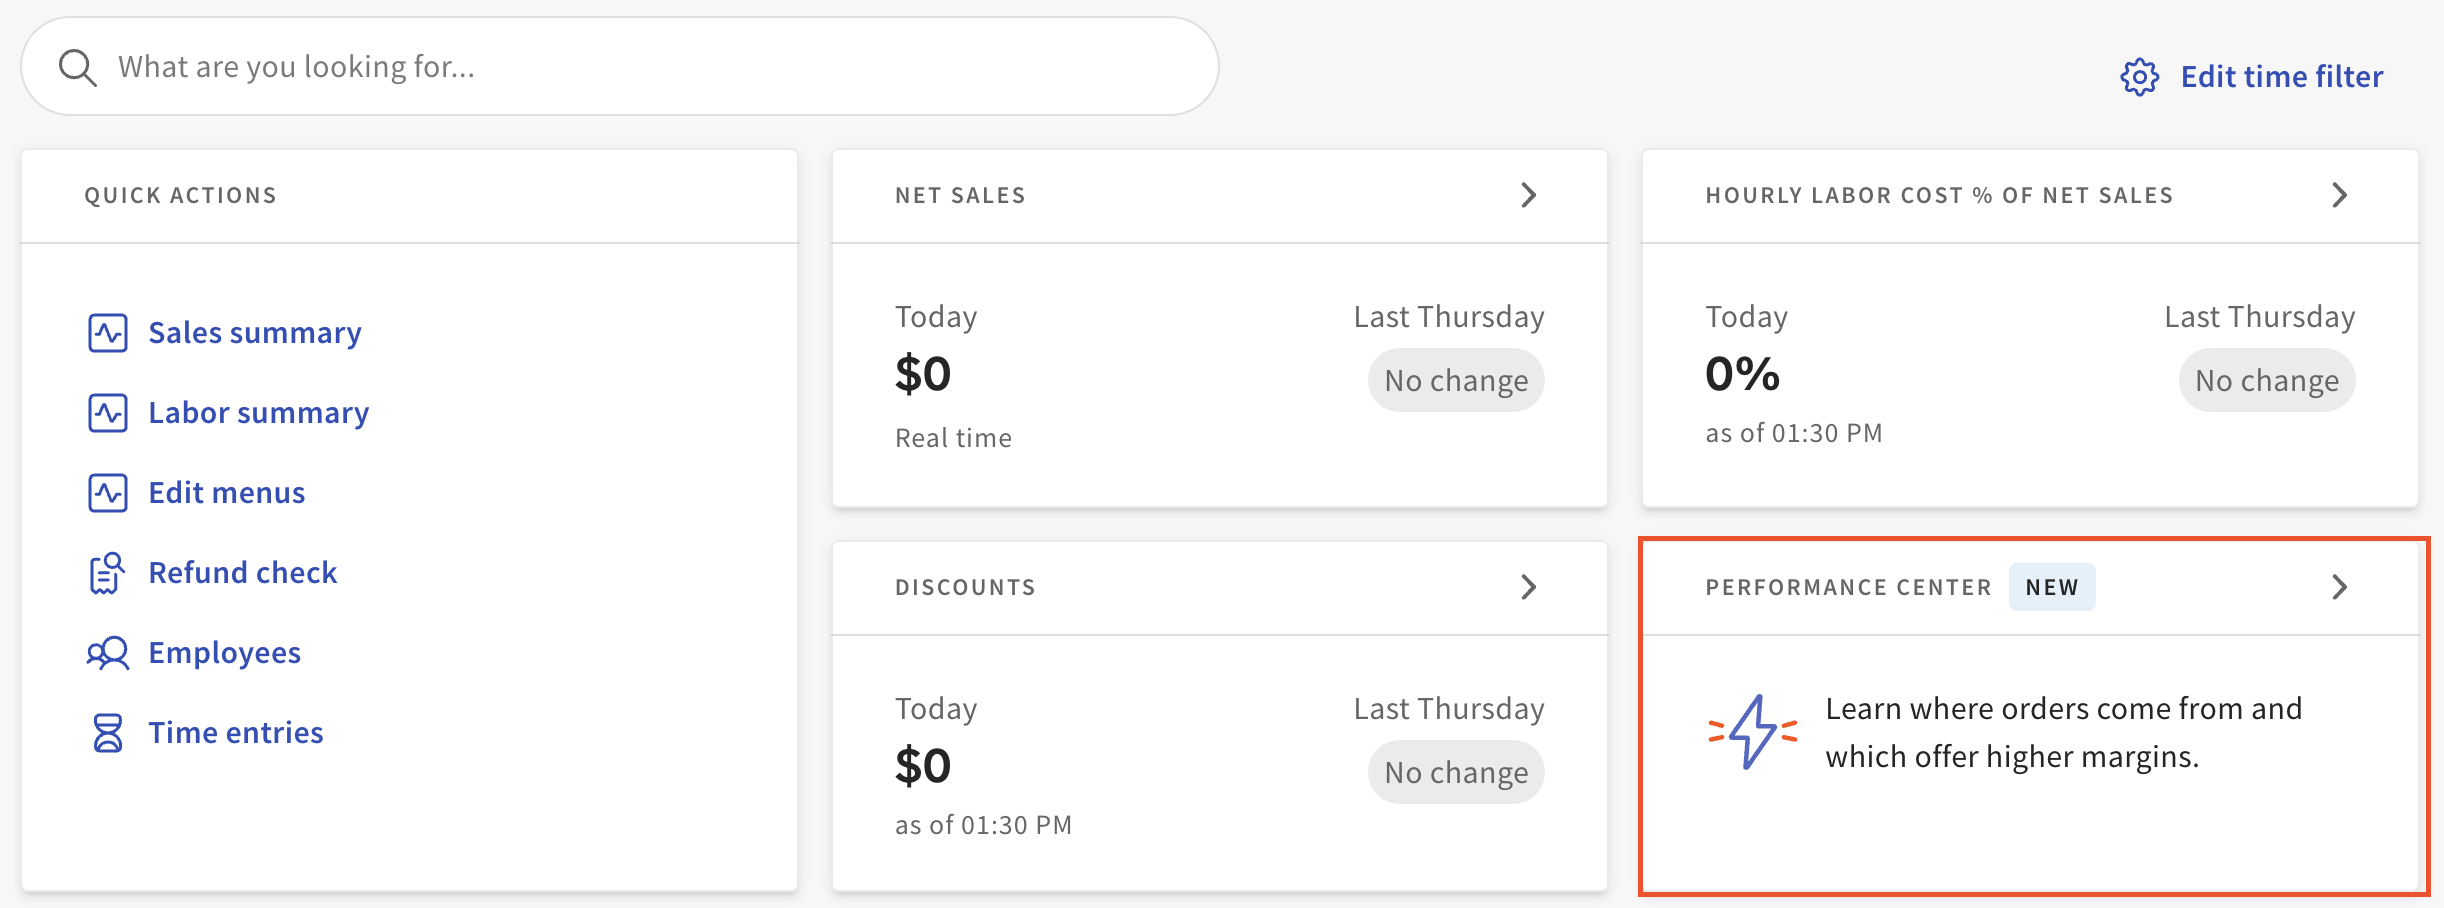Click the Labor summary chart icon

(x=109, y=411)
